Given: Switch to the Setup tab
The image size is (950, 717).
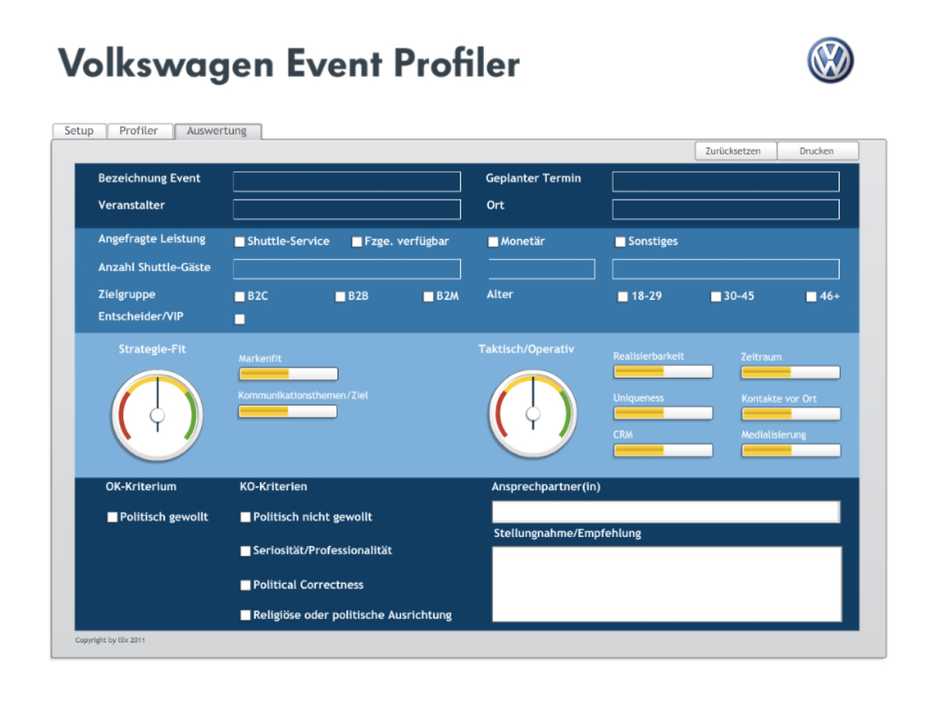Looking at the screenshot, I should click(x=79, y=131).
